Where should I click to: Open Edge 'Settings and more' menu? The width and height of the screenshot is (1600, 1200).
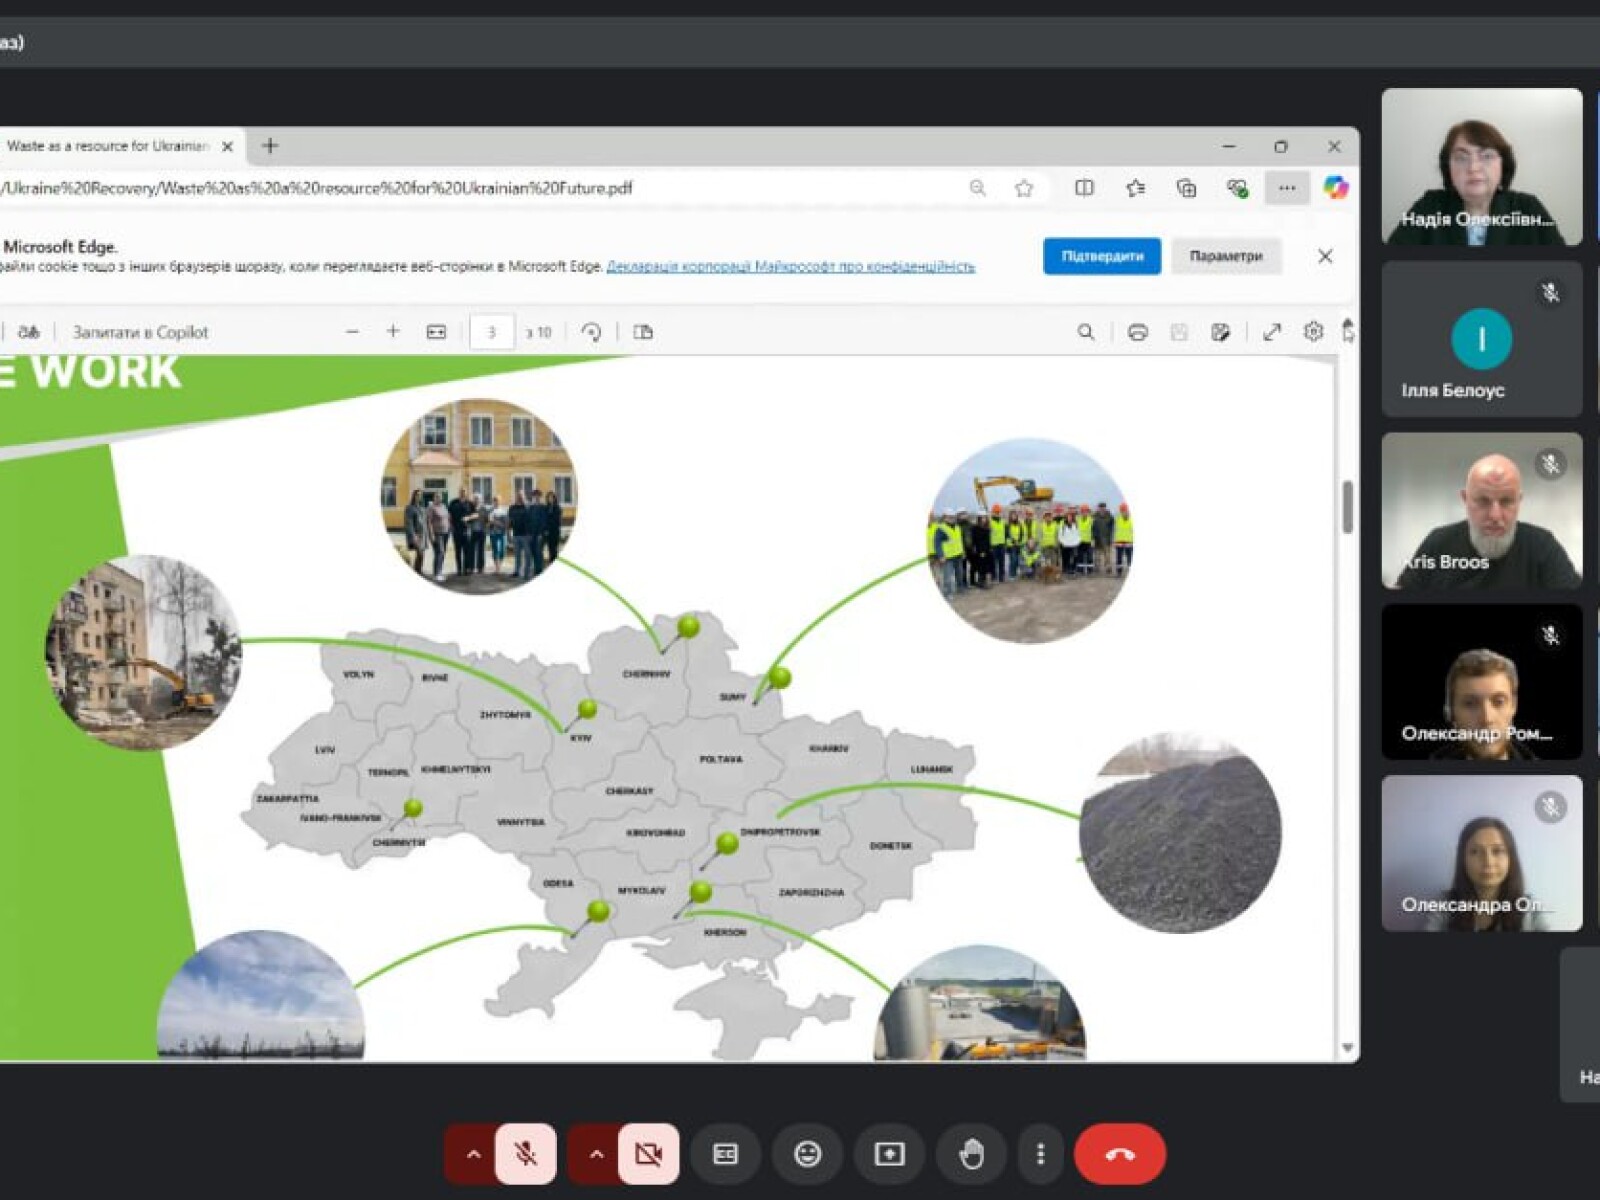click(x=1287, y=188)
